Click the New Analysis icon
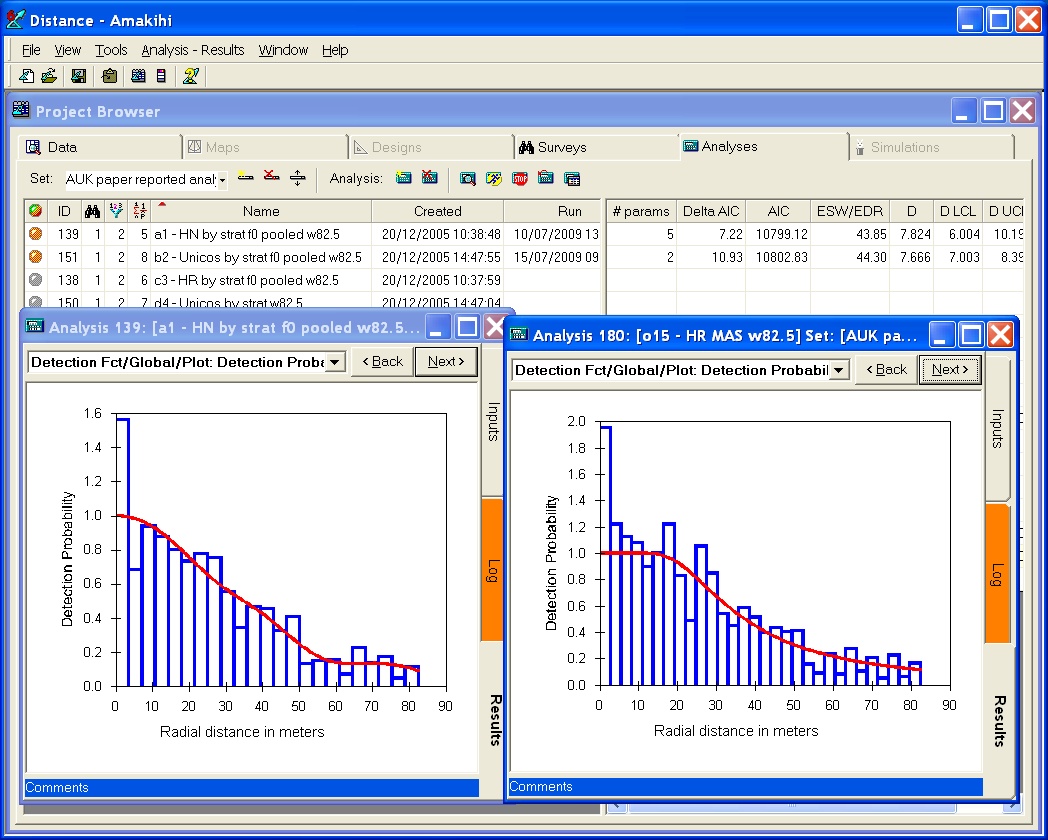This screenshot has width=1048, height=840. point(403,178)
